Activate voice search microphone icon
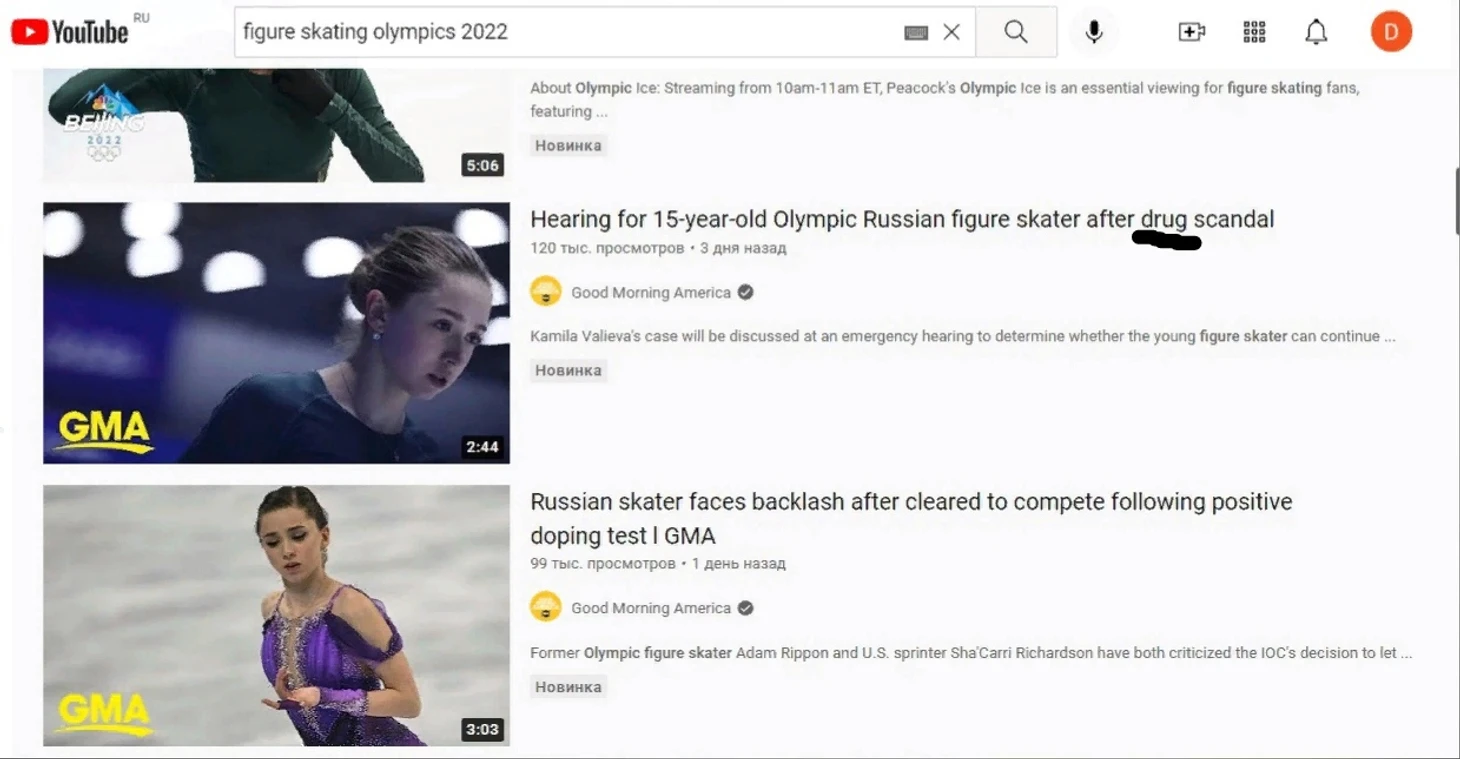This screenshot has height=759, width=1460. (x=1094, y=32)
